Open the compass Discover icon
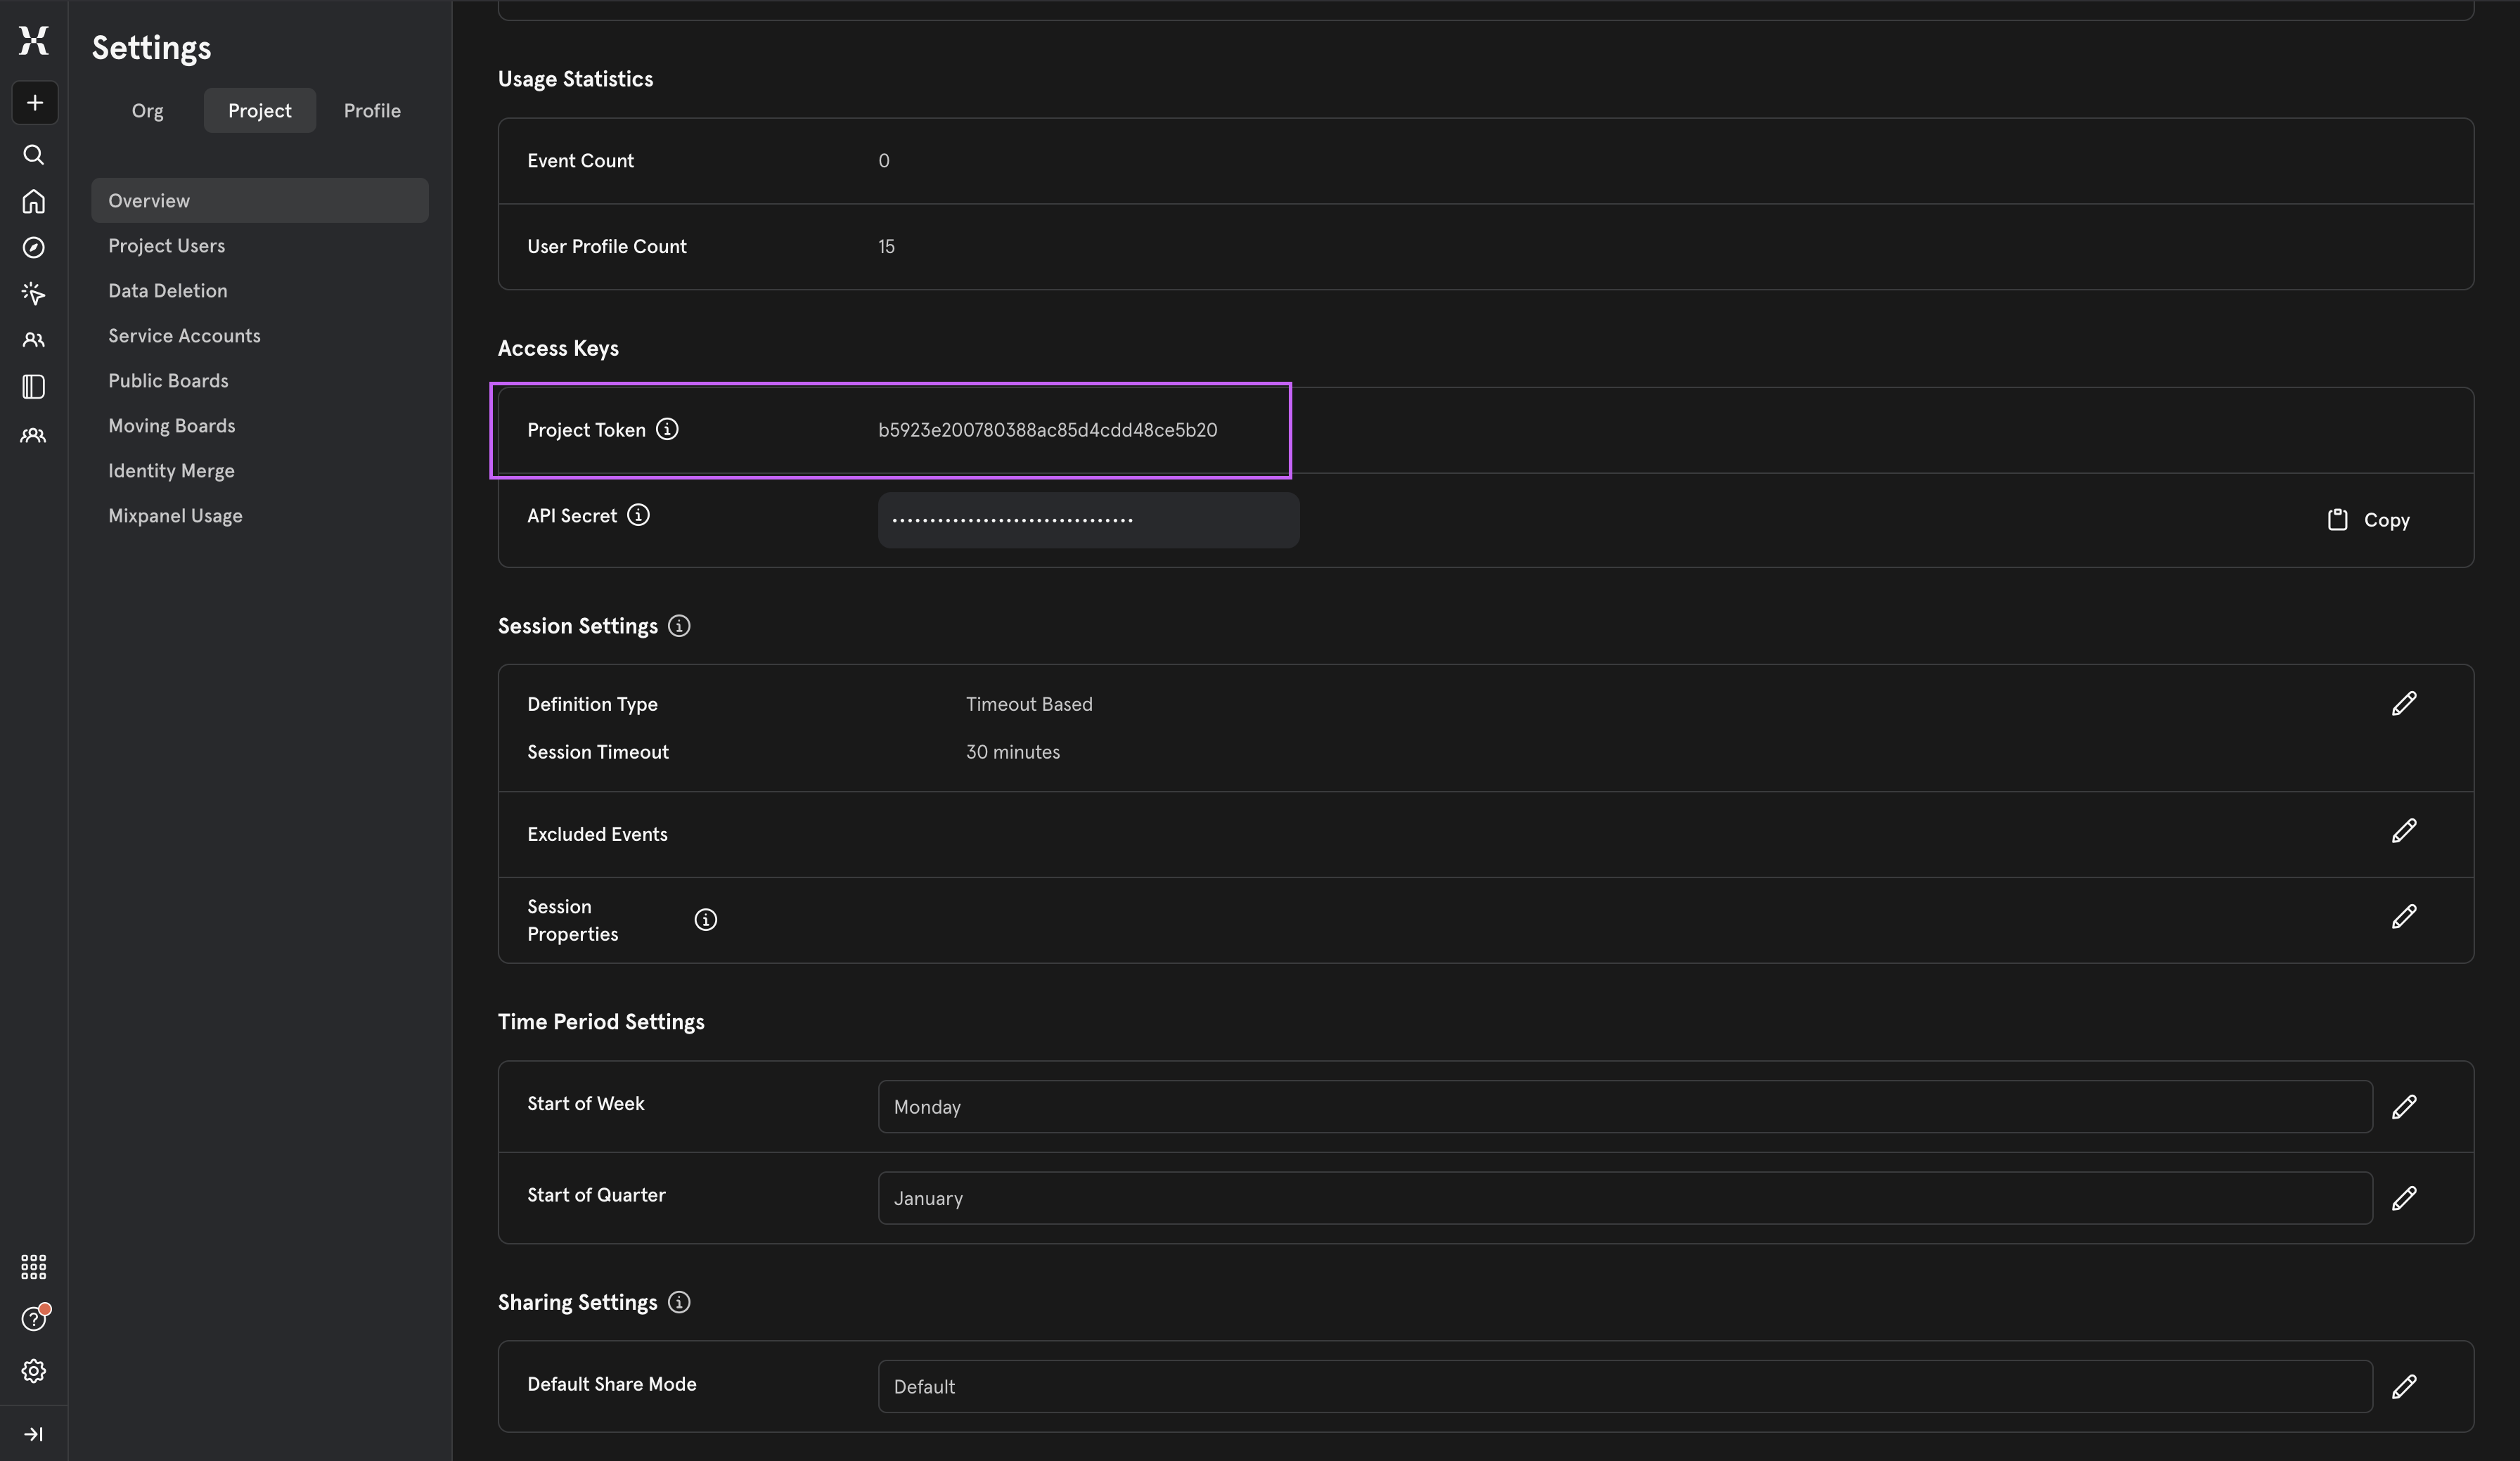The height and width of the screenshot is (1461, 2520). click(x=34, y=247)
